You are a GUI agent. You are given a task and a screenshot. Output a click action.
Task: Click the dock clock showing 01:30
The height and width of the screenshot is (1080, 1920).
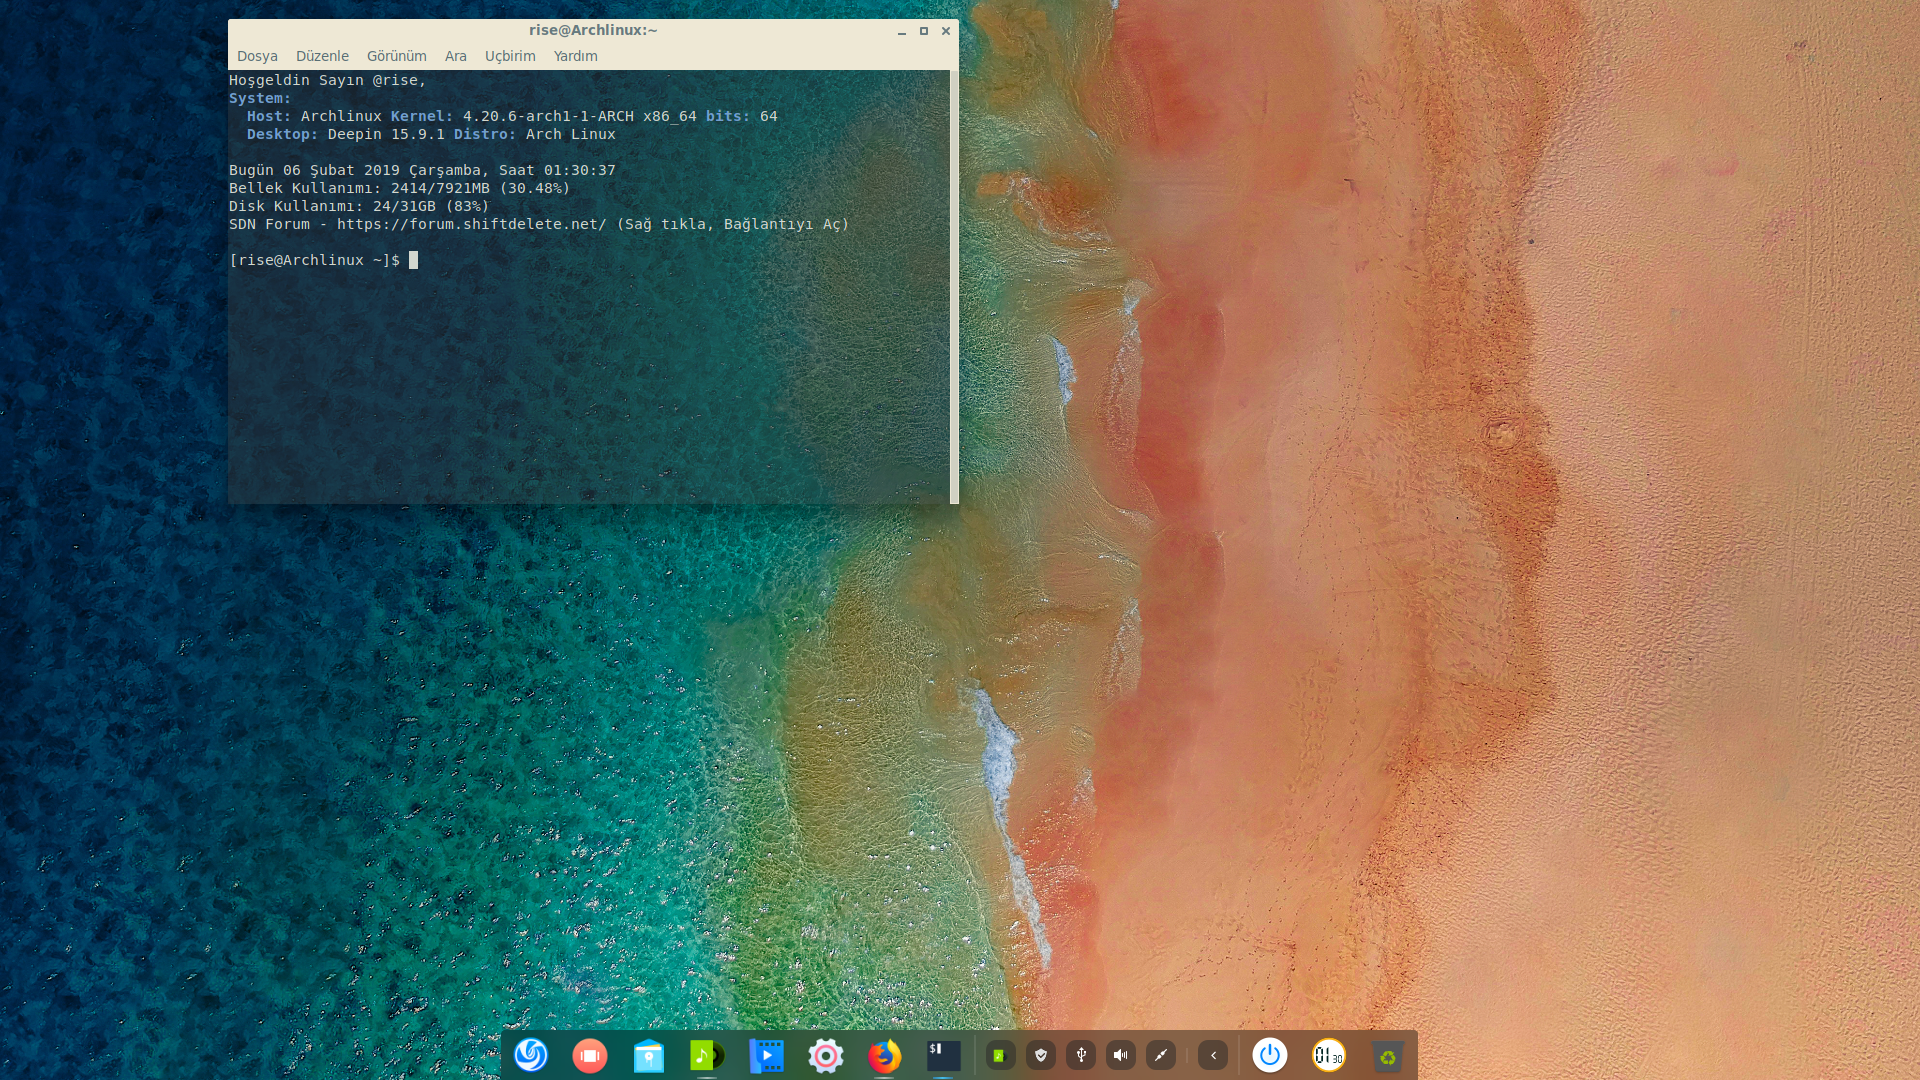(1329, 1055)
